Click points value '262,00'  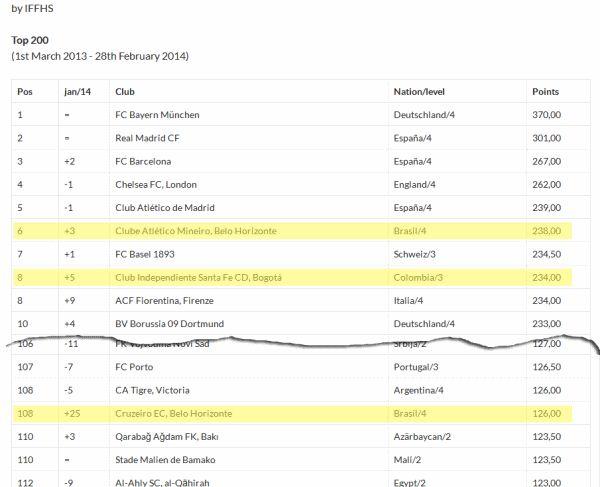(x=546, y=184)
